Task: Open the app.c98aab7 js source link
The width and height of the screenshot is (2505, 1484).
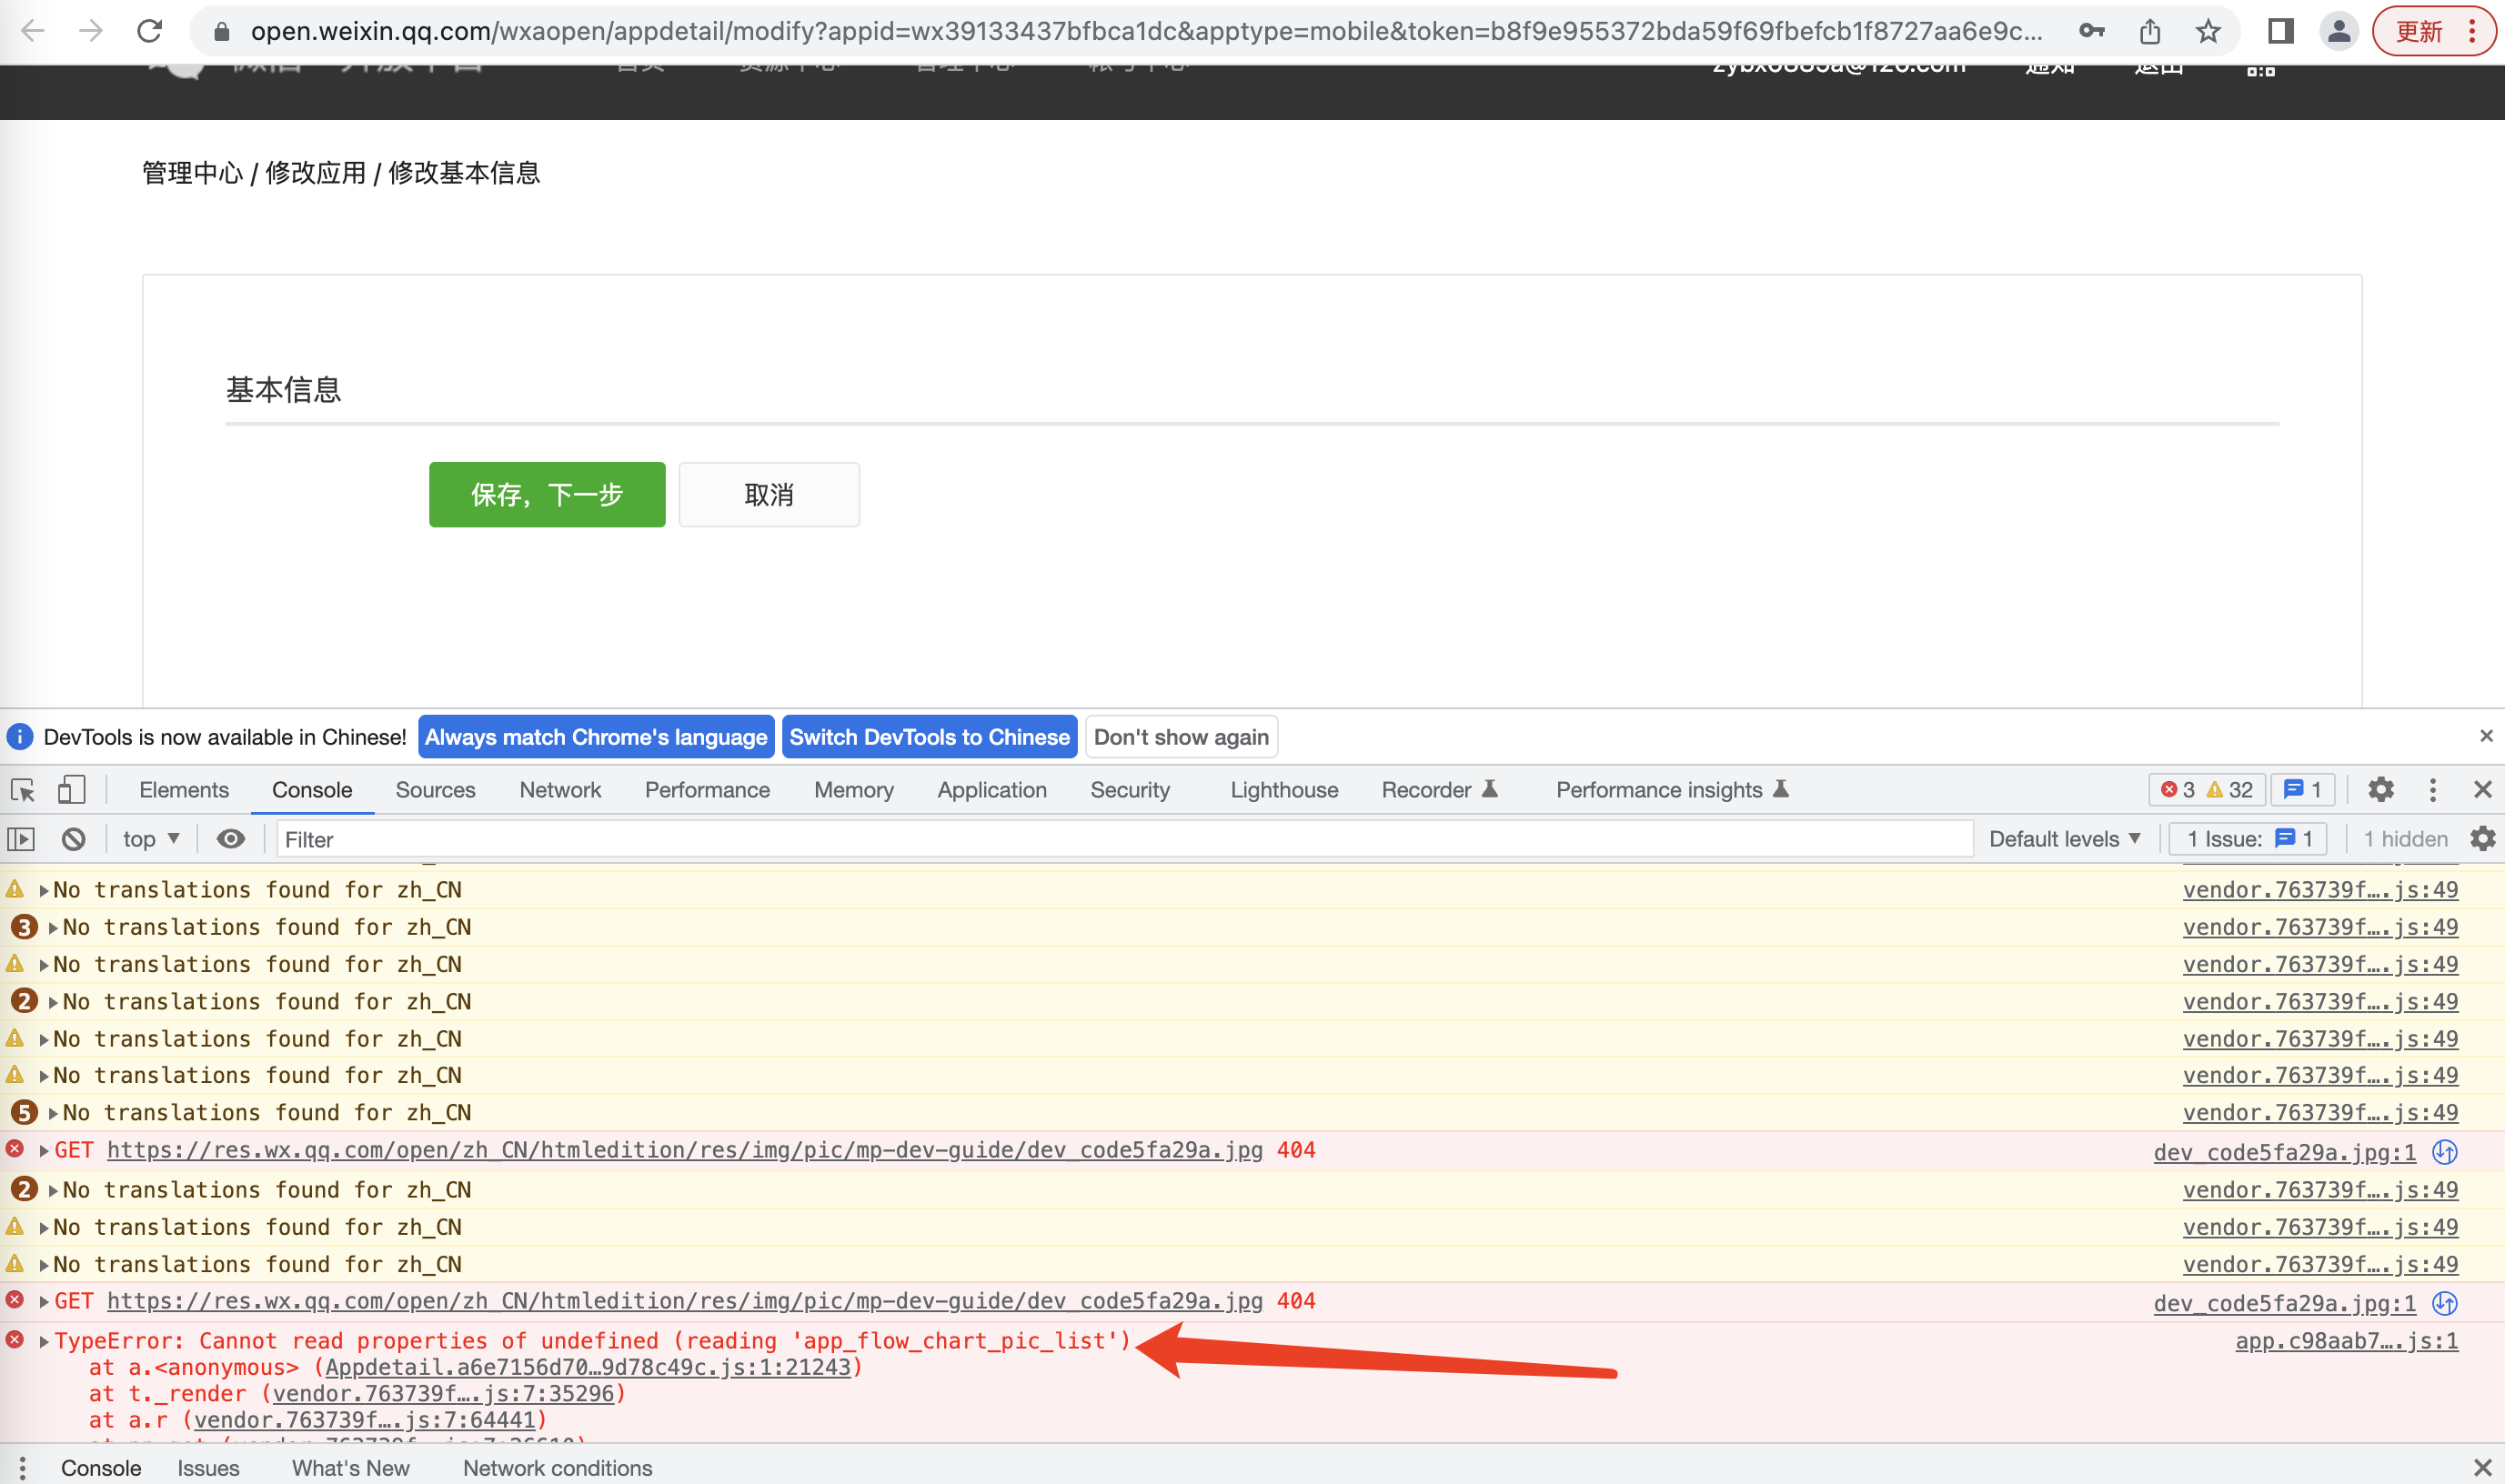Action: (2346, 1341)
